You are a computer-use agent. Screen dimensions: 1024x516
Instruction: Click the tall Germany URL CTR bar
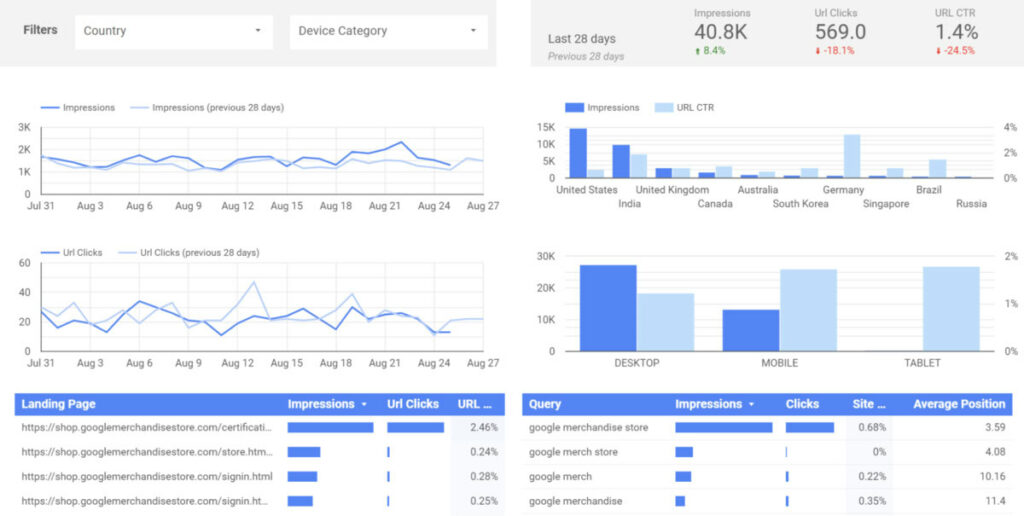tap(852, 156)
